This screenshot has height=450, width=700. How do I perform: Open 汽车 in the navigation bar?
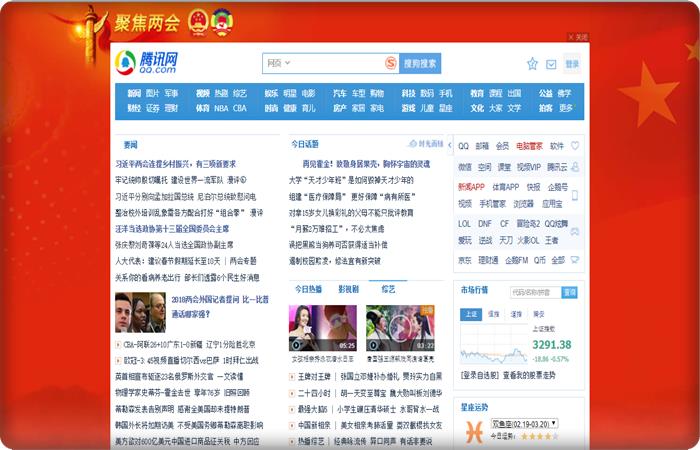pyautogui.click(x=340, y=93)
